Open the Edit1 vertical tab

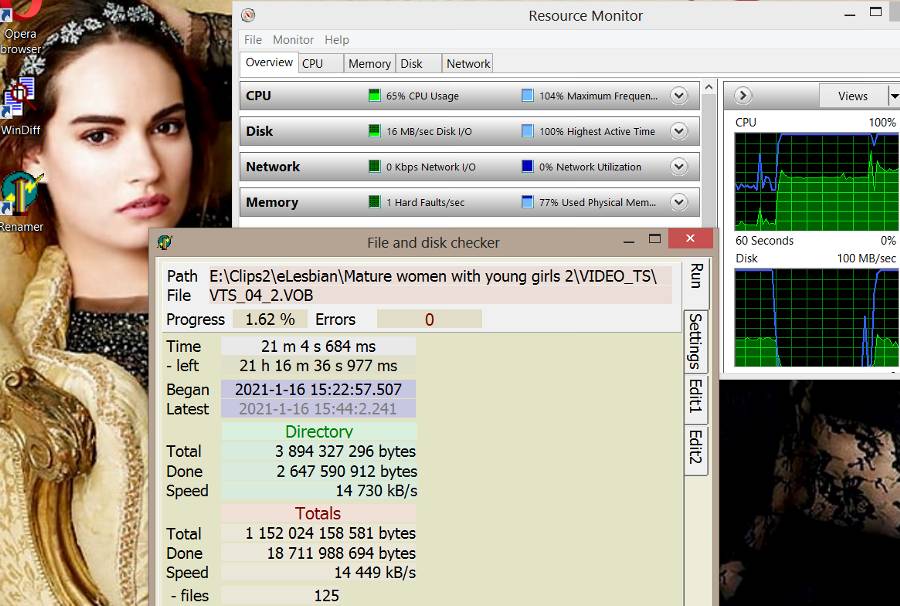(696, 400)
